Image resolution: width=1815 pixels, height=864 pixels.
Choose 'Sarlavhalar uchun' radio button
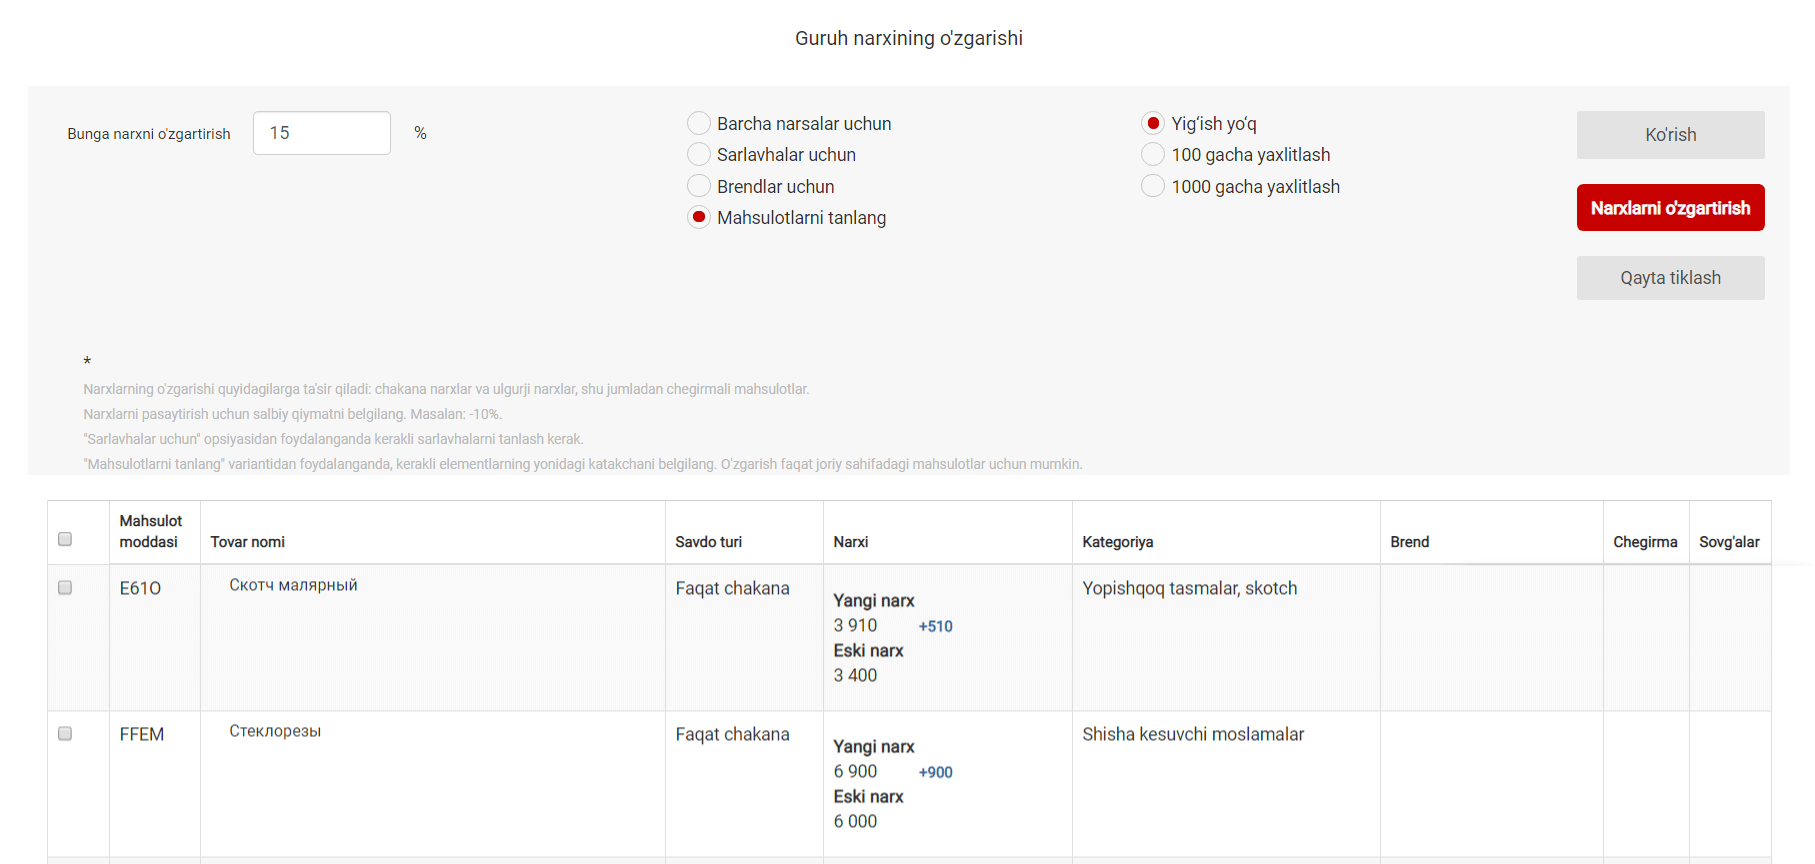(x=699, y=154)
